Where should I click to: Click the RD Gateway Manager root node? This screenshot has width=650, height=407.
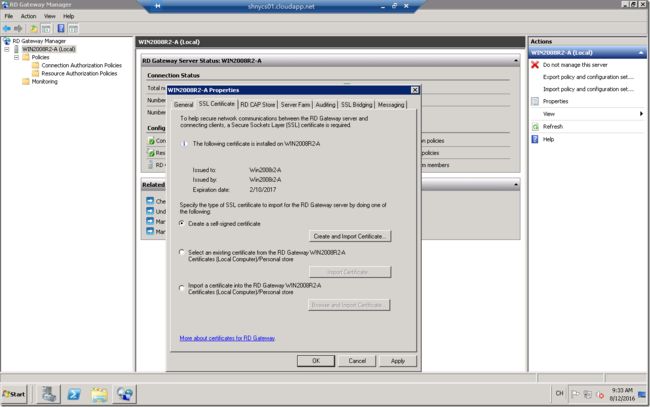point(39,41)
